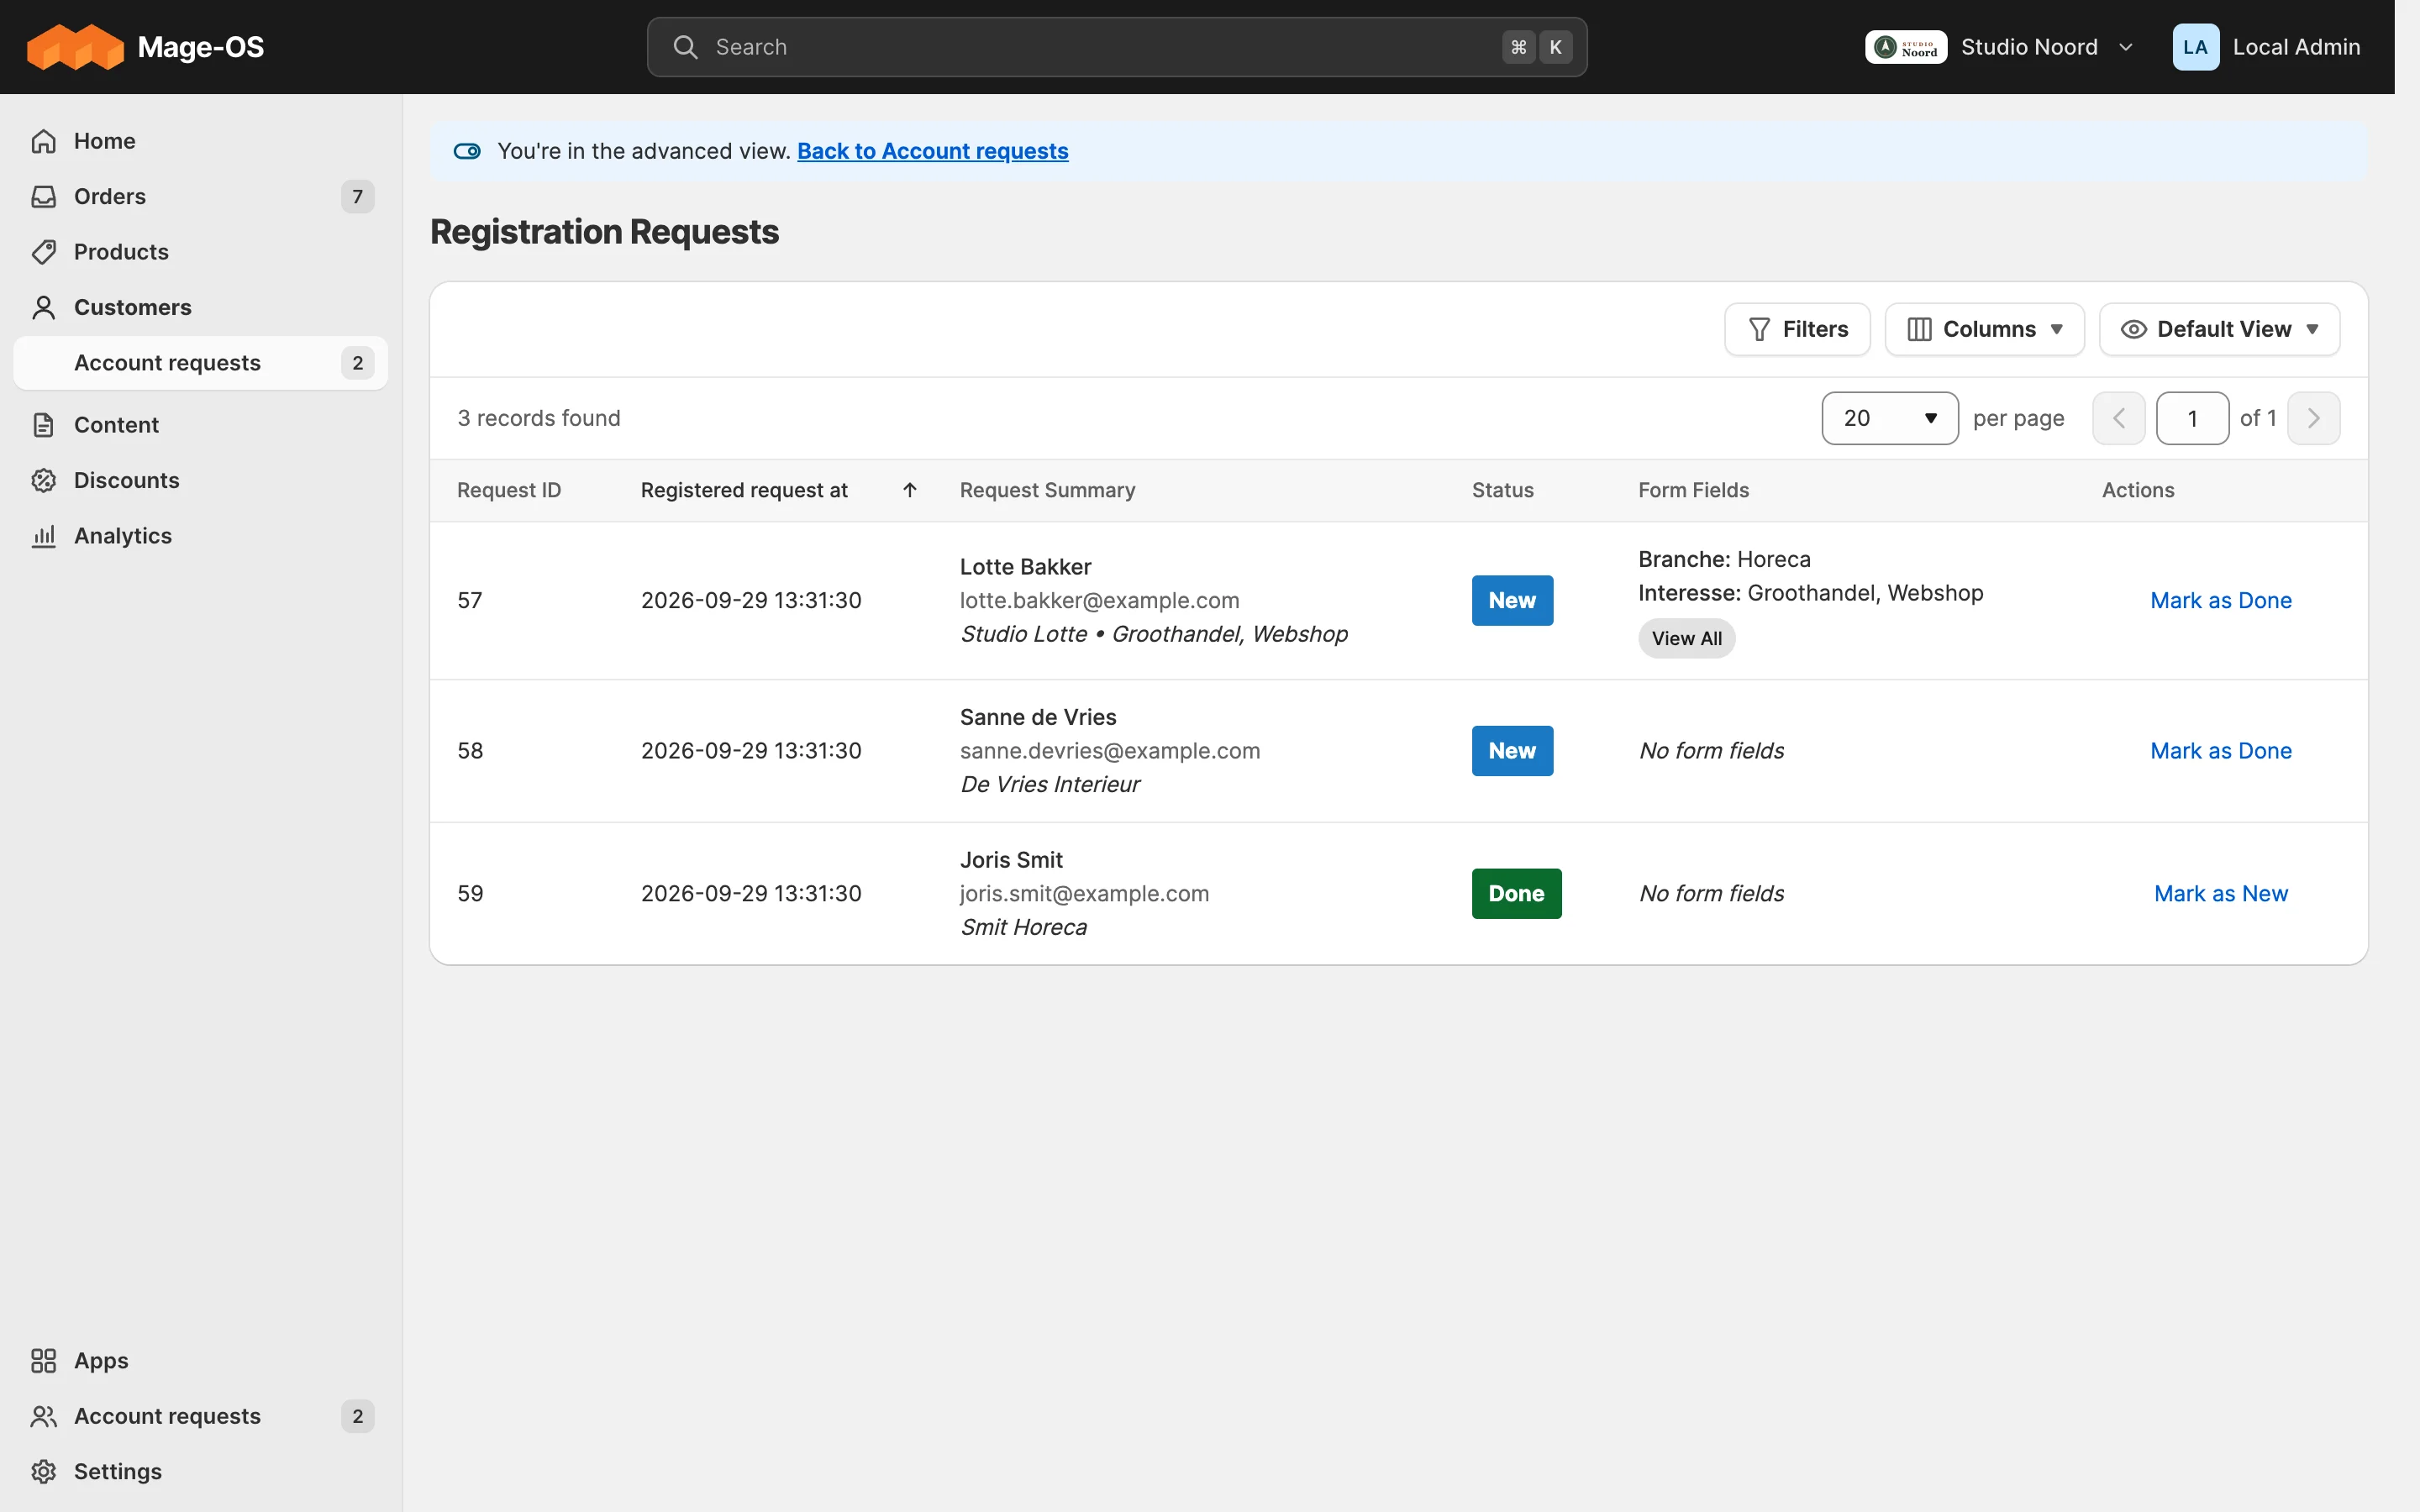Click the Done status badge for Joris Smit

(1516, 894)
